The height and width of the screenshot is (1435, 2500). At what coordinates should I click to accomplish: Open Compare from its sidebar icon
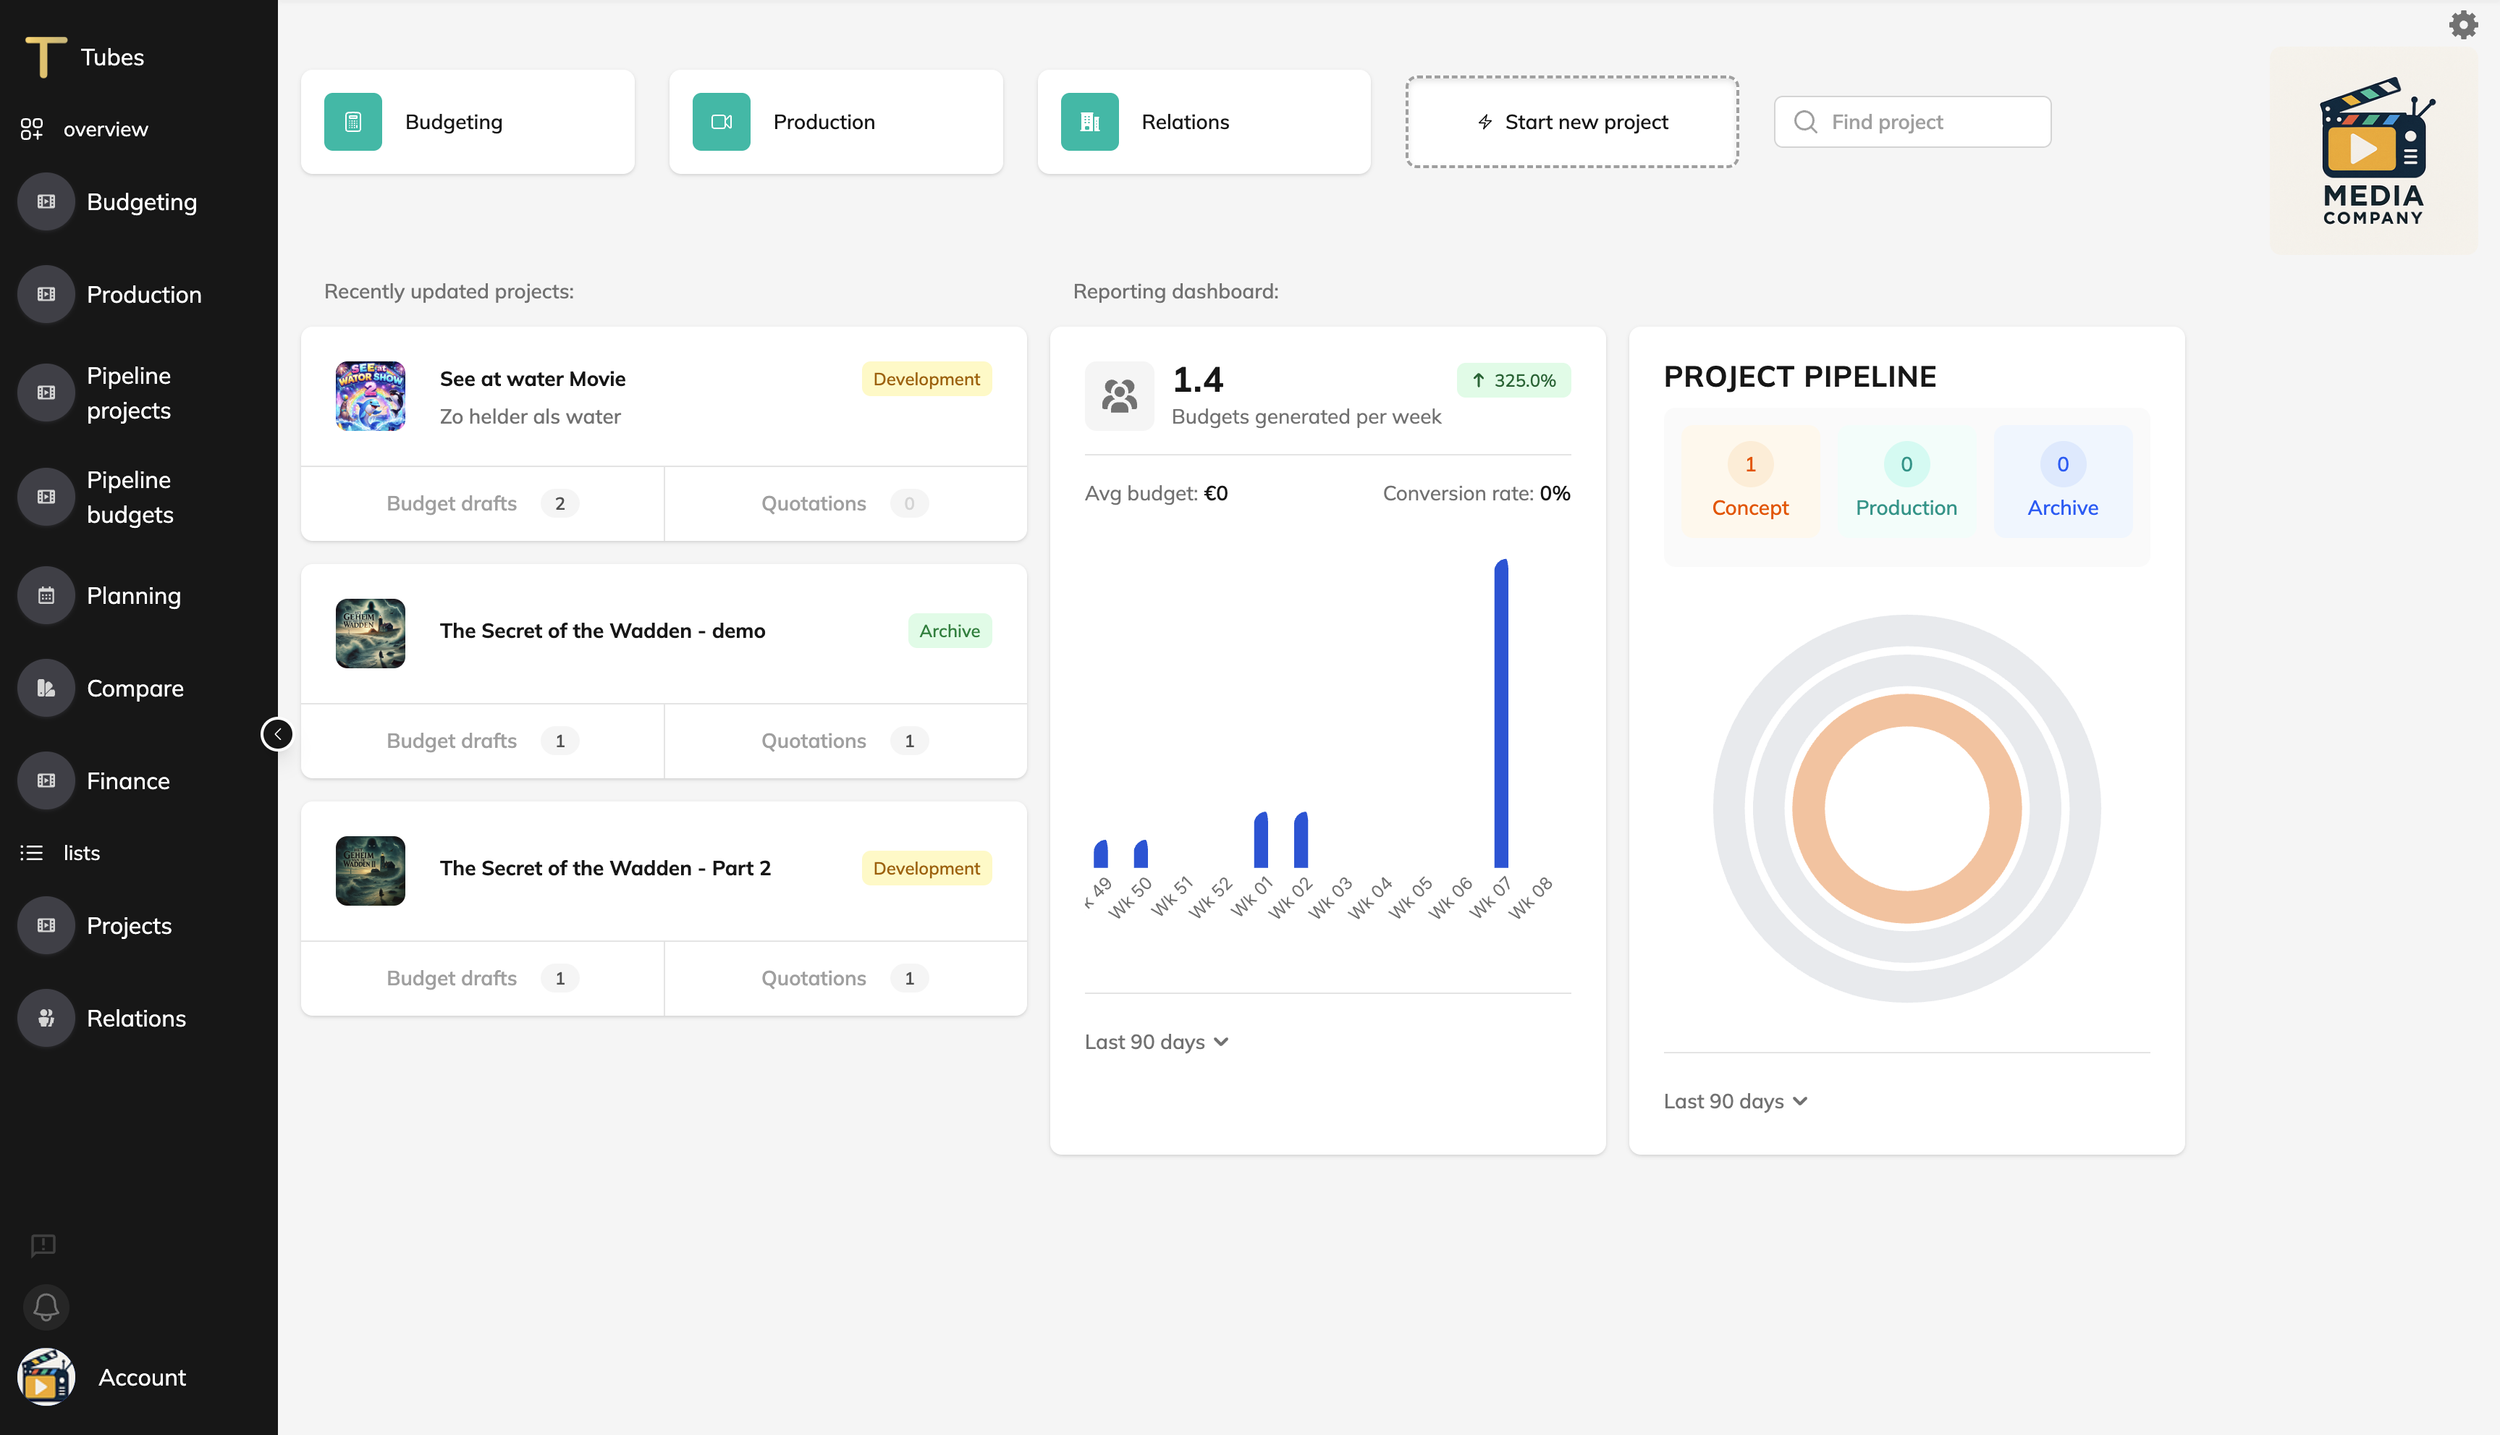pyautogui.click(x=46, y=688)
